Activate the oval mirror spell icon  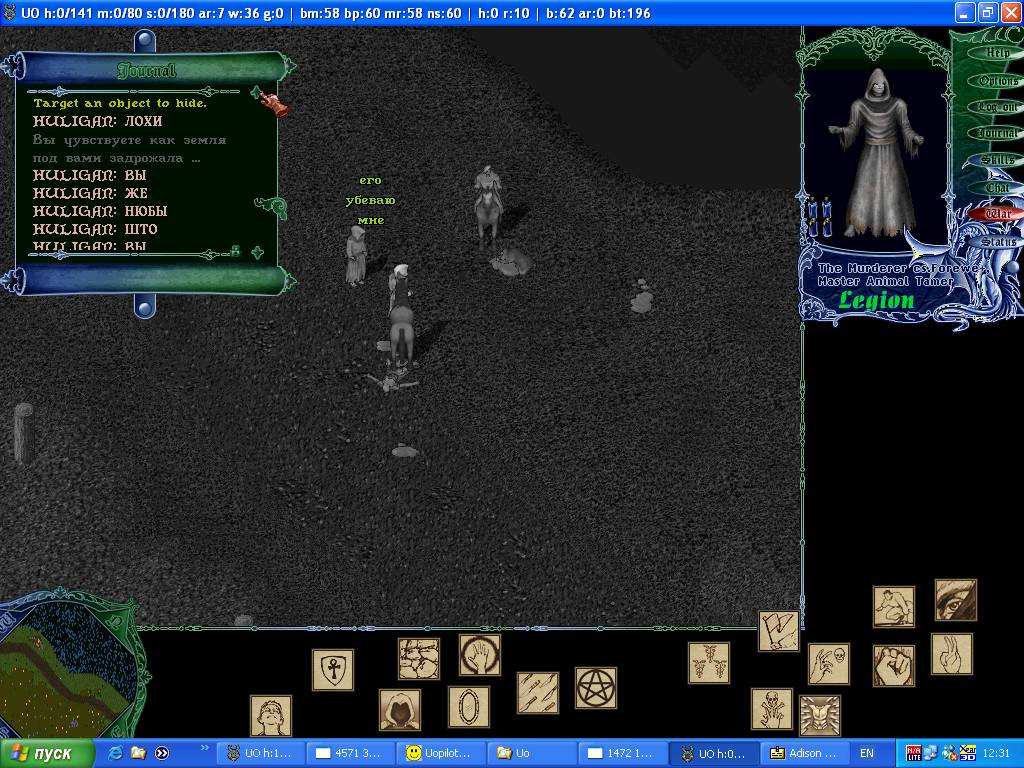468,707
